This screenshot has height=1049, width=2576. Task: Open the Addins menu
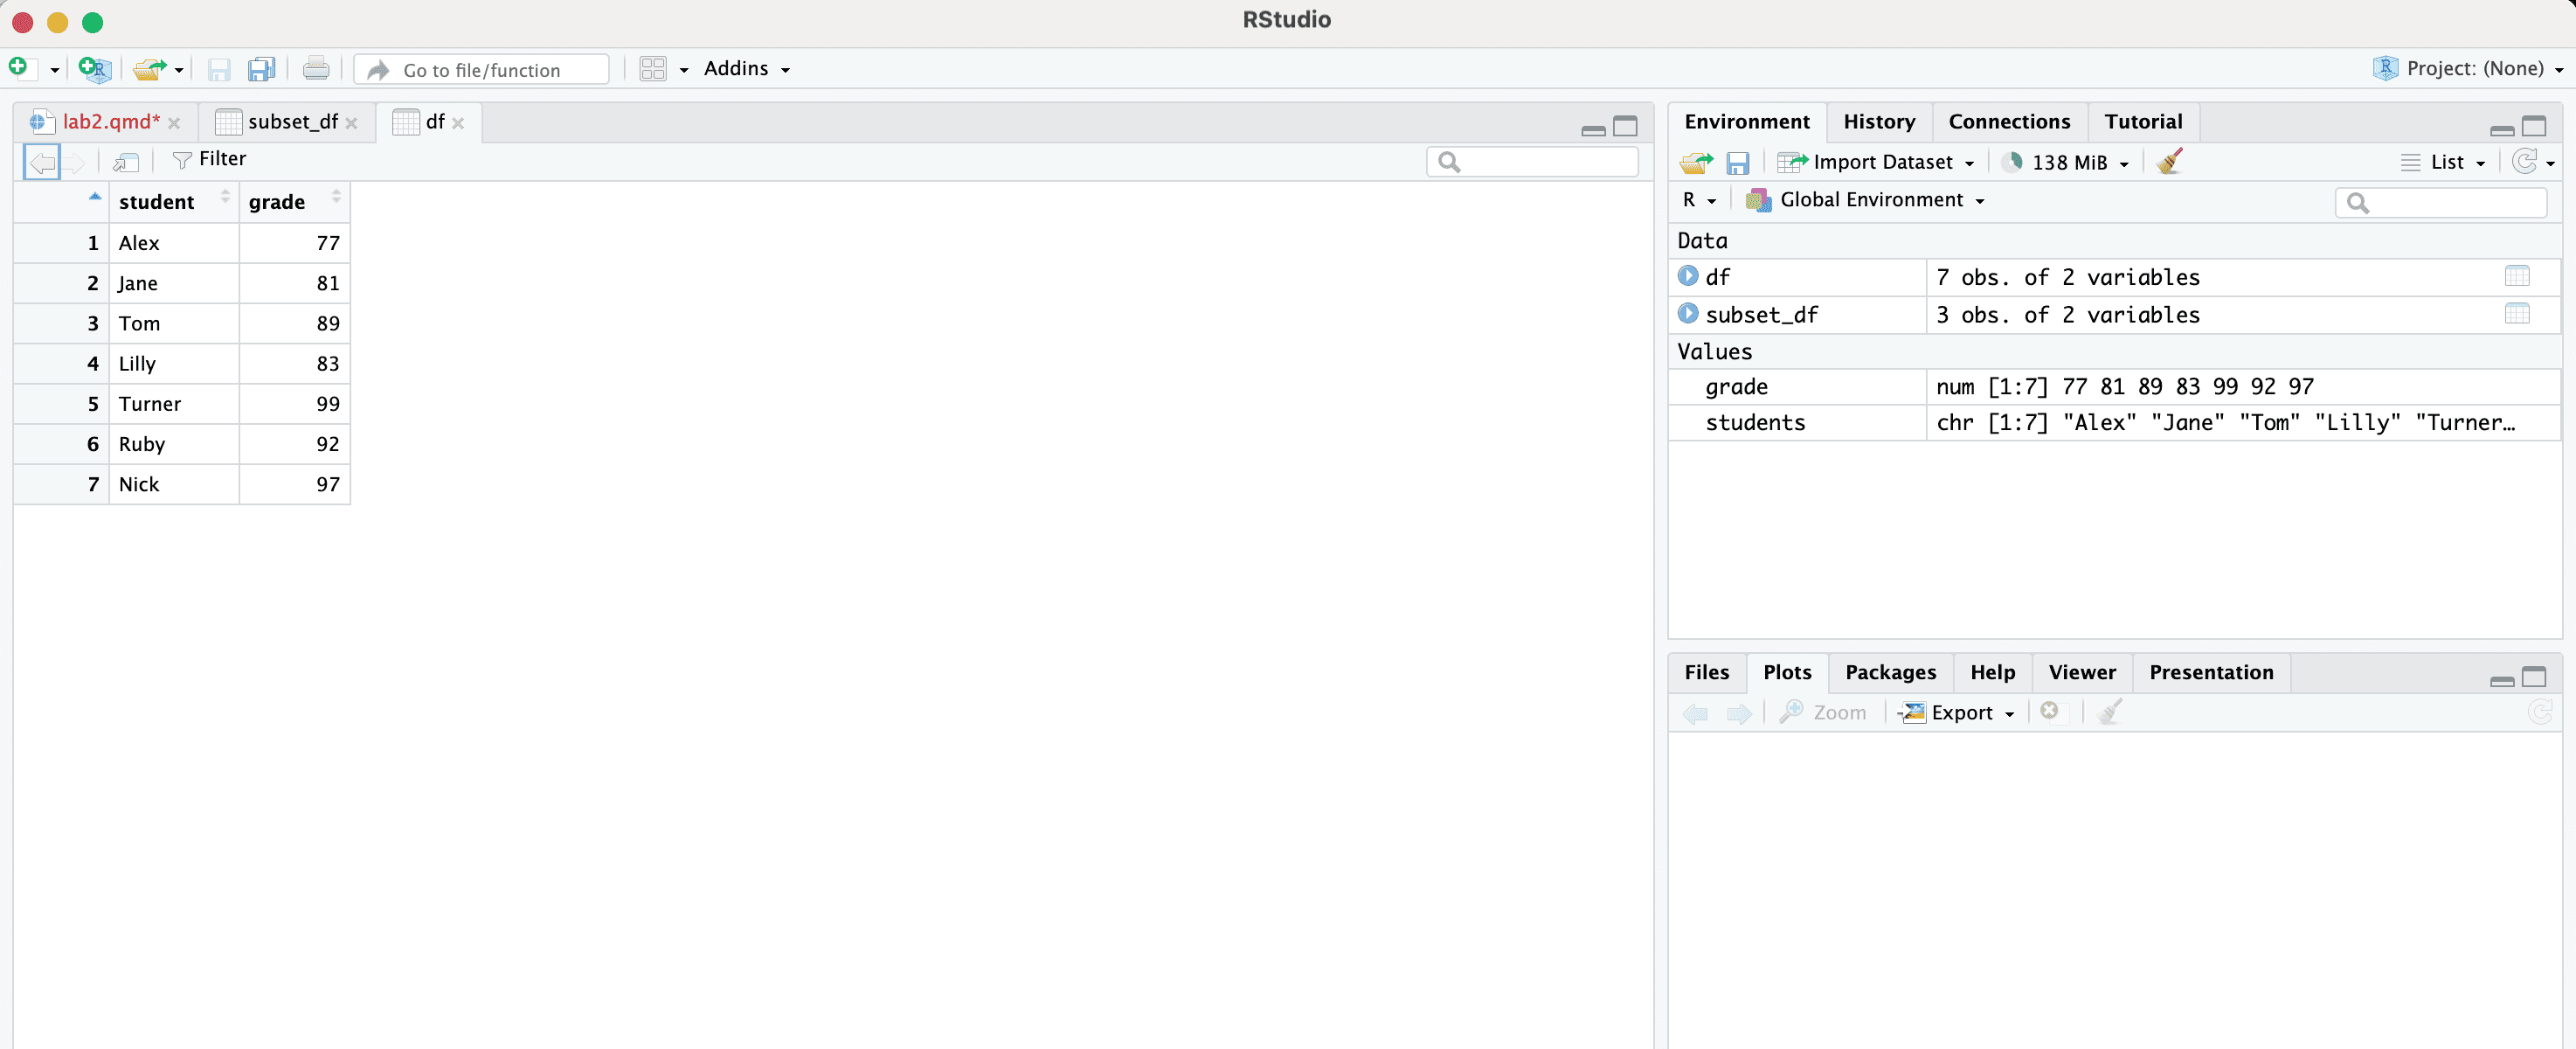746,69
